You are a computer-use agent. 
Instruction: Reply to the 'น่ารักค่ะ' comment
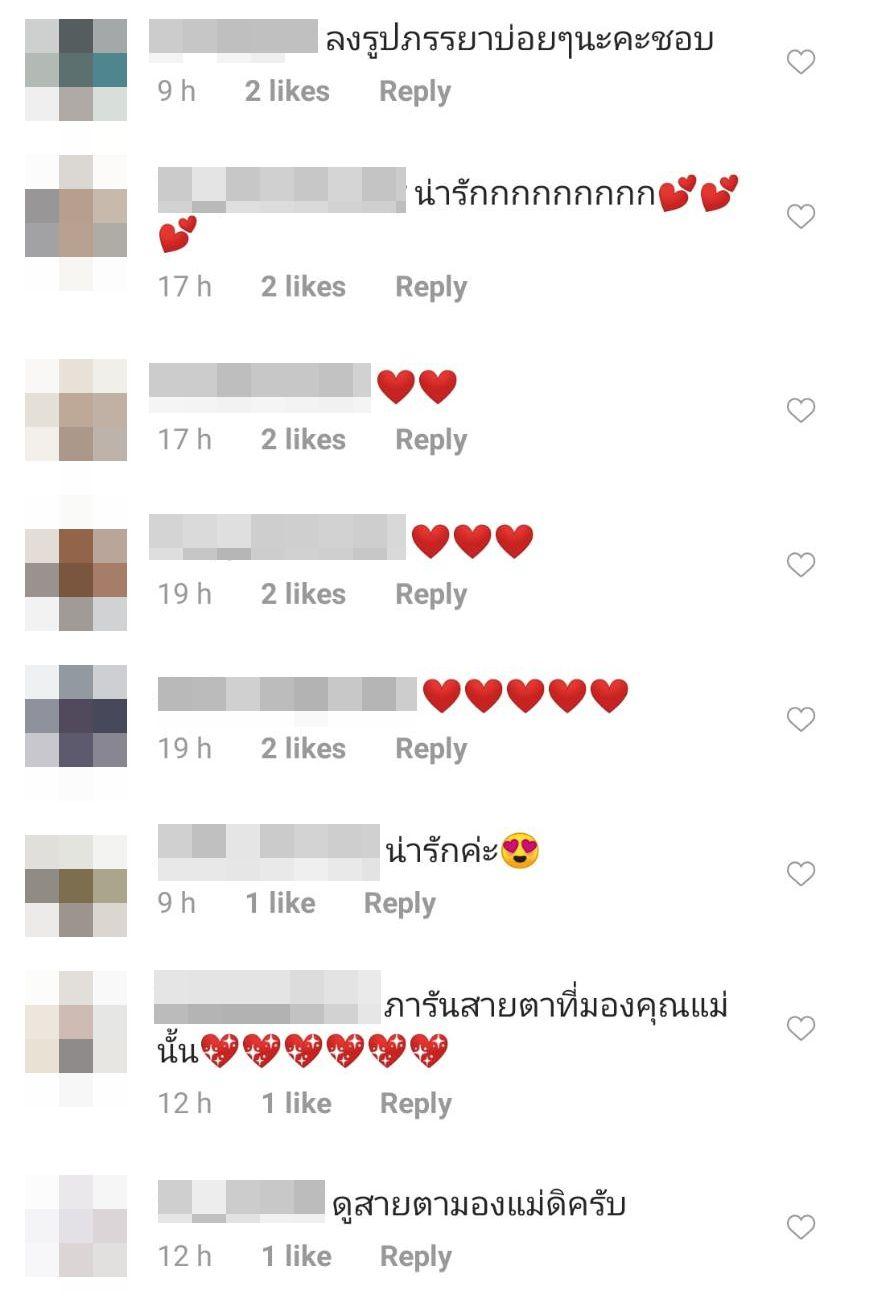point(400,904)
